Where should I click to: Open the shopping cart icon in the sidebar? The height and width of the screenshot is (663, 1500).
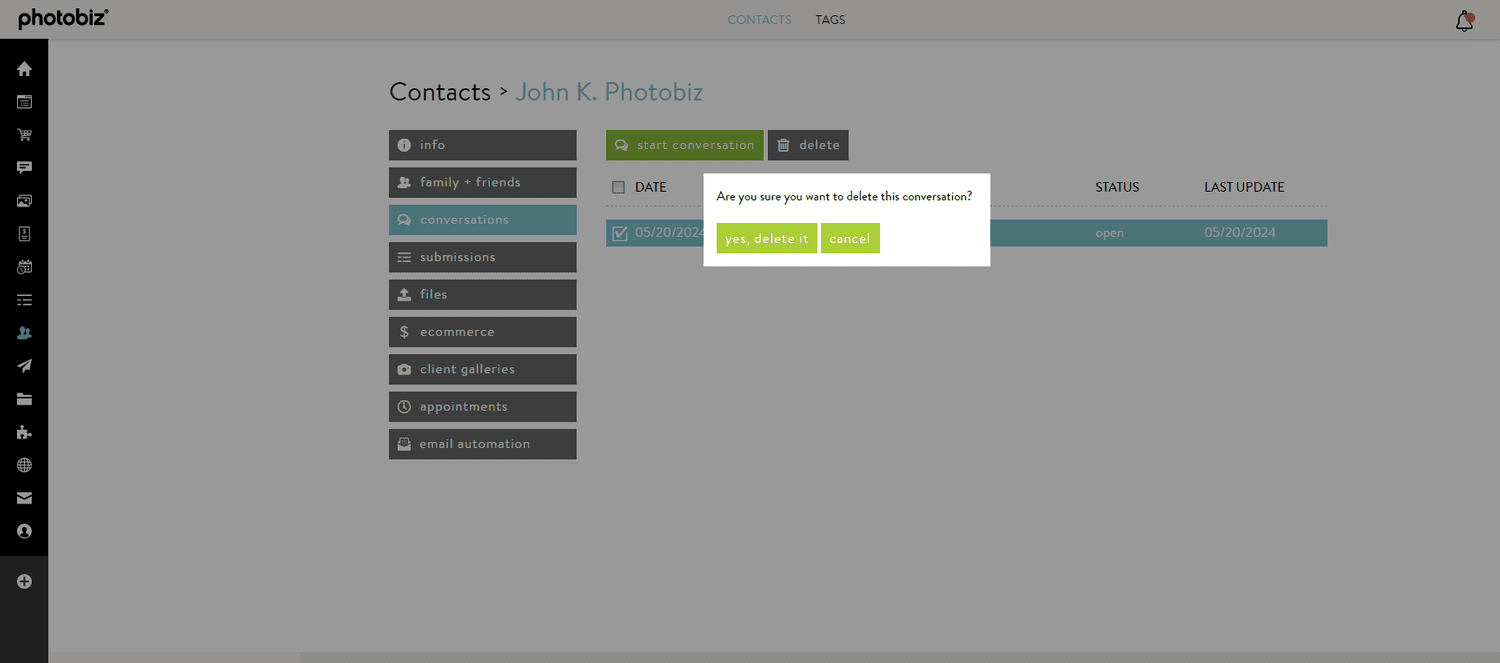(24, 135)
